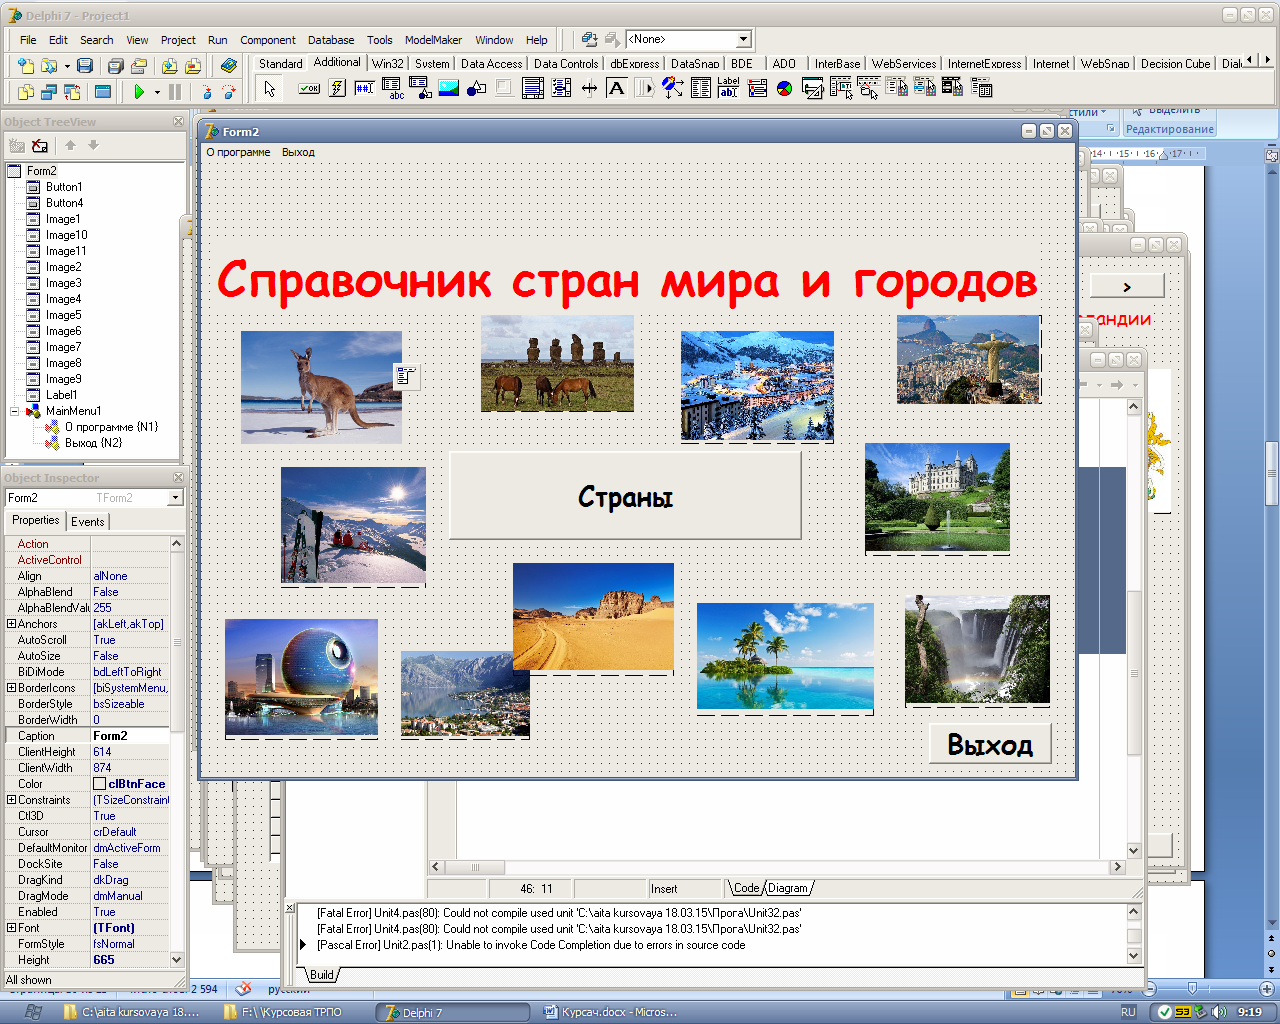Image resolution: width=1280 pixels, height=1024 pixels.
Task: Open the Component menu
Action: click(x=267, y=40)
